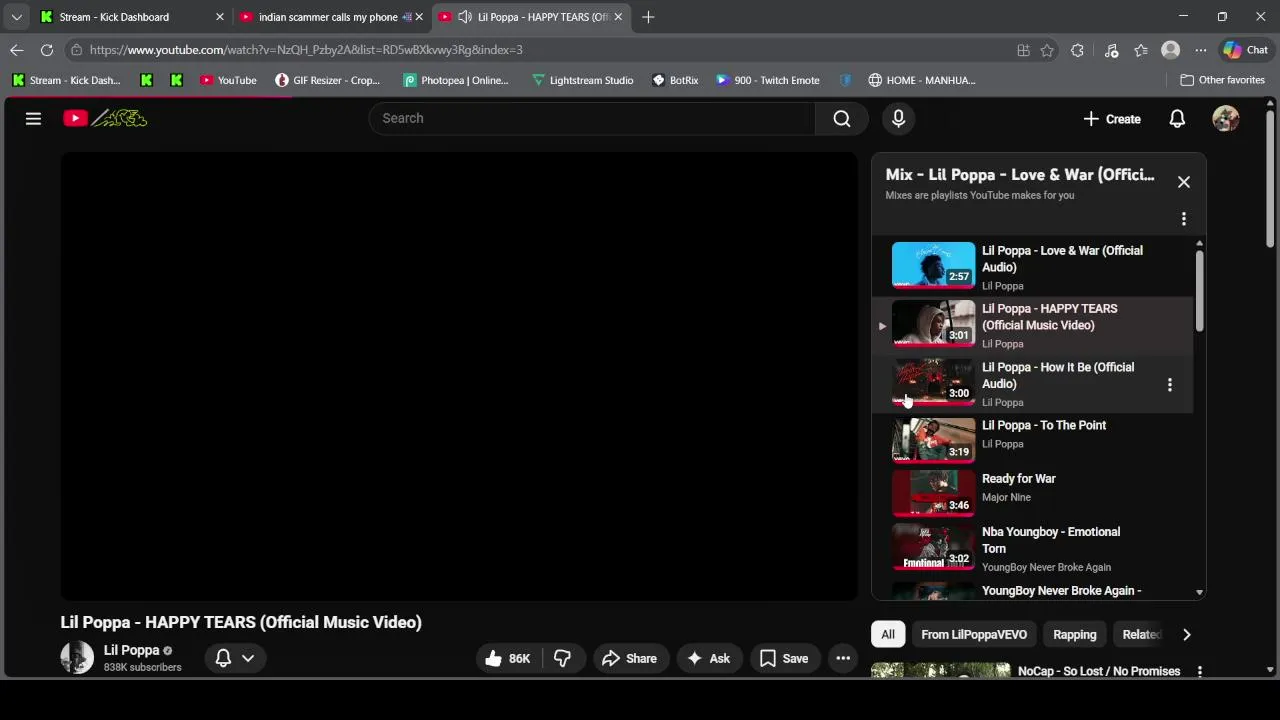Open the YouTube bookmark
The width and height of the screenshot is (1280, 720).
click(x=228, y=80)
